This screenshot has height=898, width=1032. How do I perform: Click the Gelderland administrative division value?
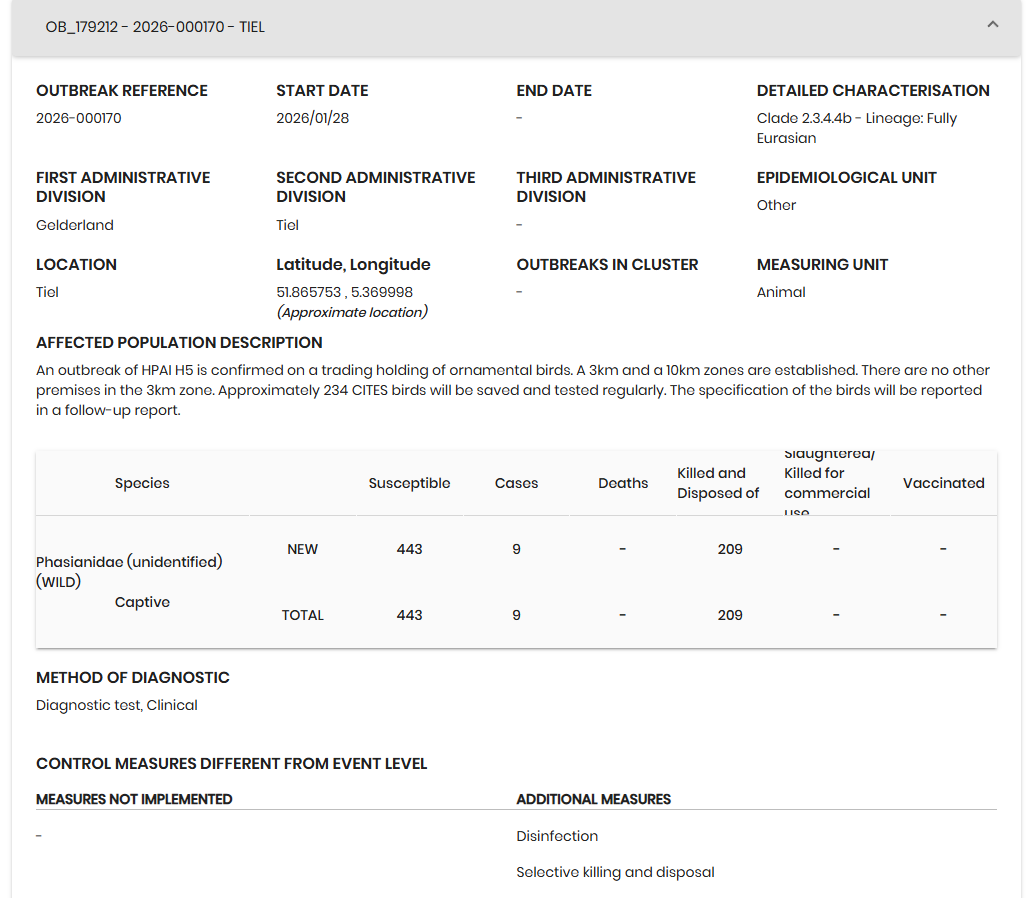[75, 225]
